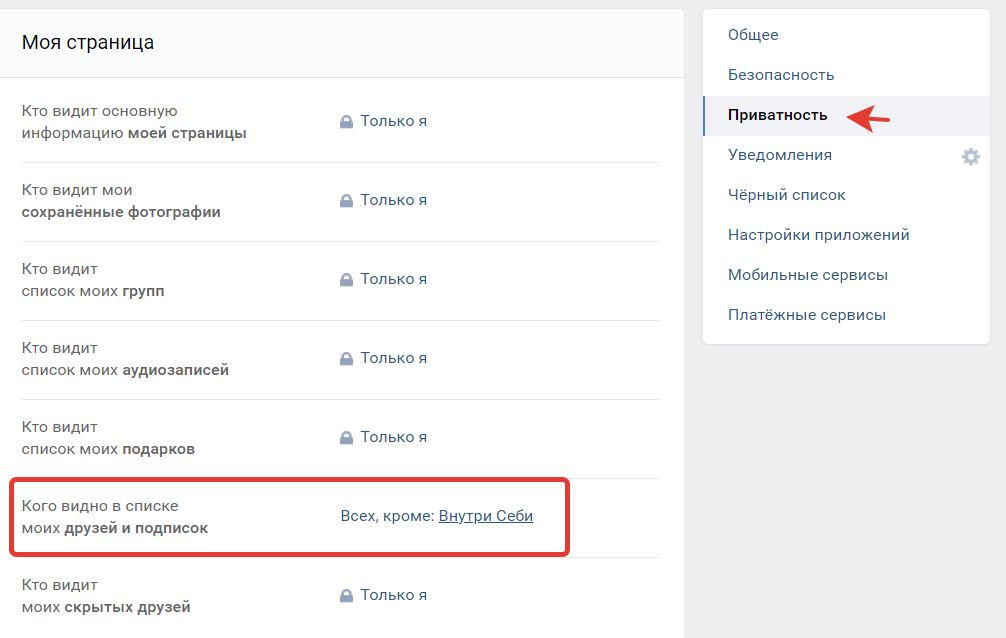Click label Кого видно в списке друзей и подписок
1006x638 pixels.
tap(115, 517)
